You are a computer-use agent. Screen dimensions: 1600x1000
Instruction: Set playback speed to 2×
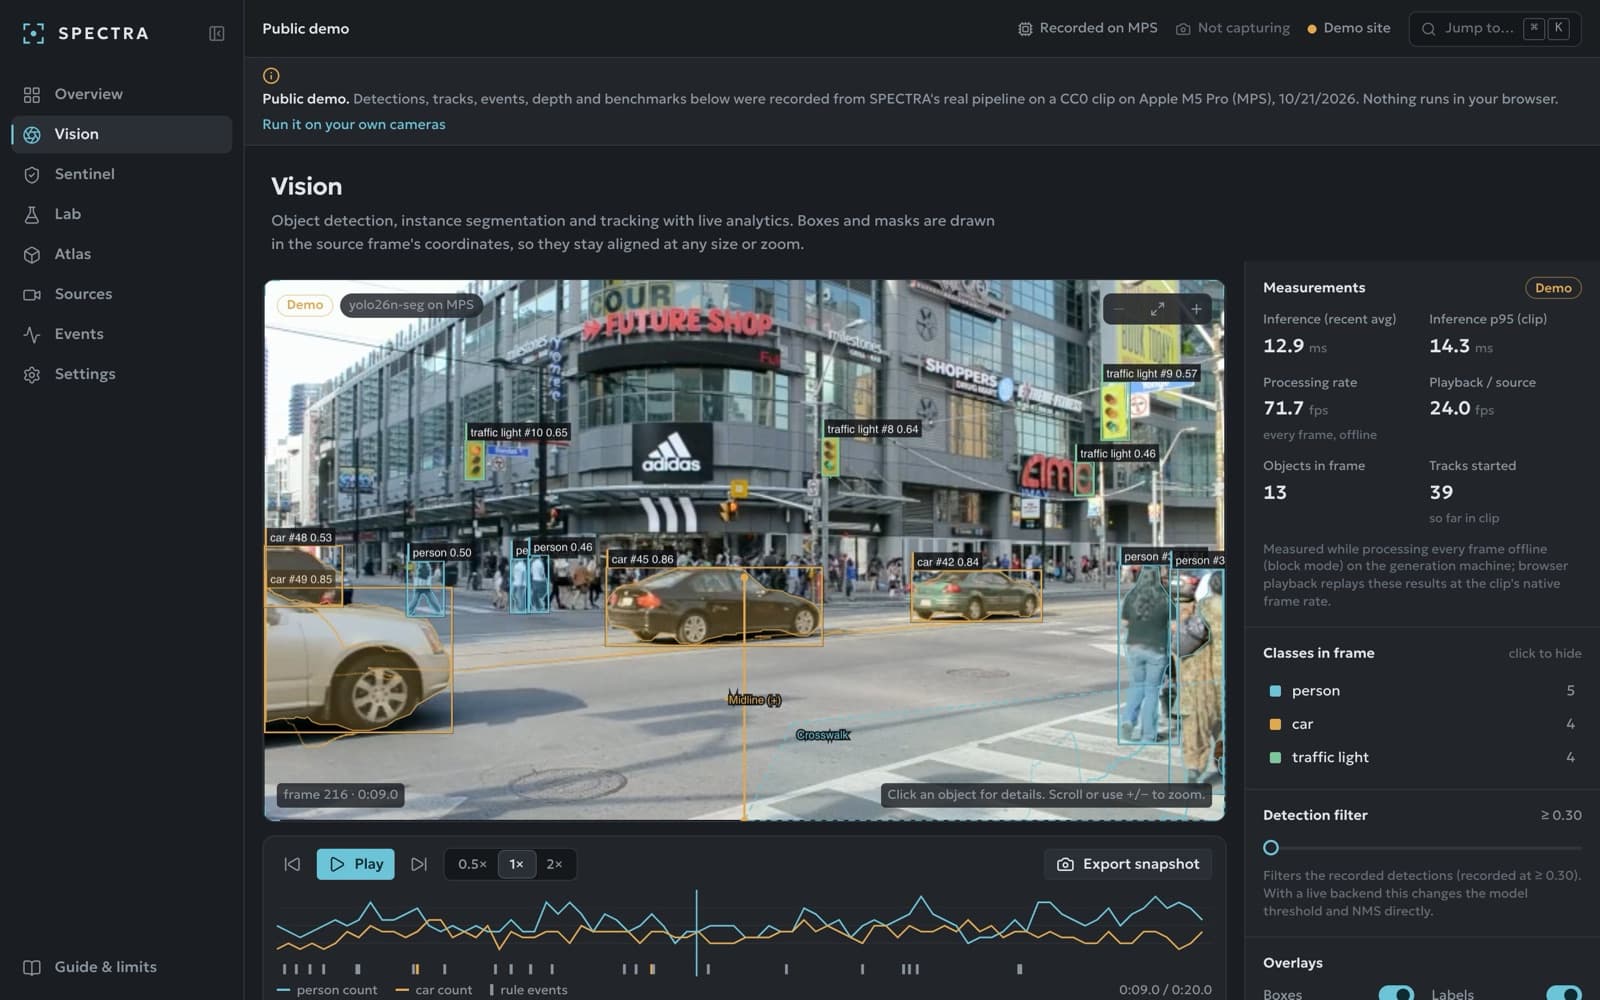[x=554, y=864]
